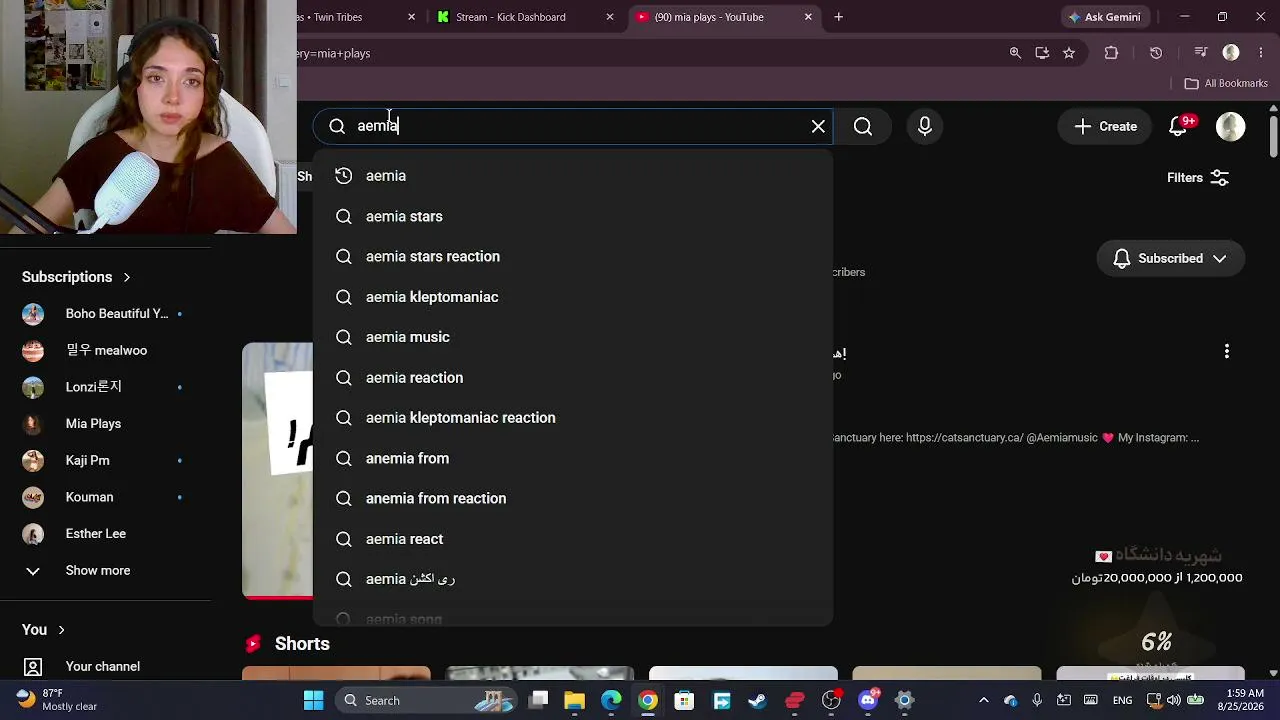Screen dimensions: 1280x720
Task: Open the search Filters panel
Action: click(x=1198, y=178)
